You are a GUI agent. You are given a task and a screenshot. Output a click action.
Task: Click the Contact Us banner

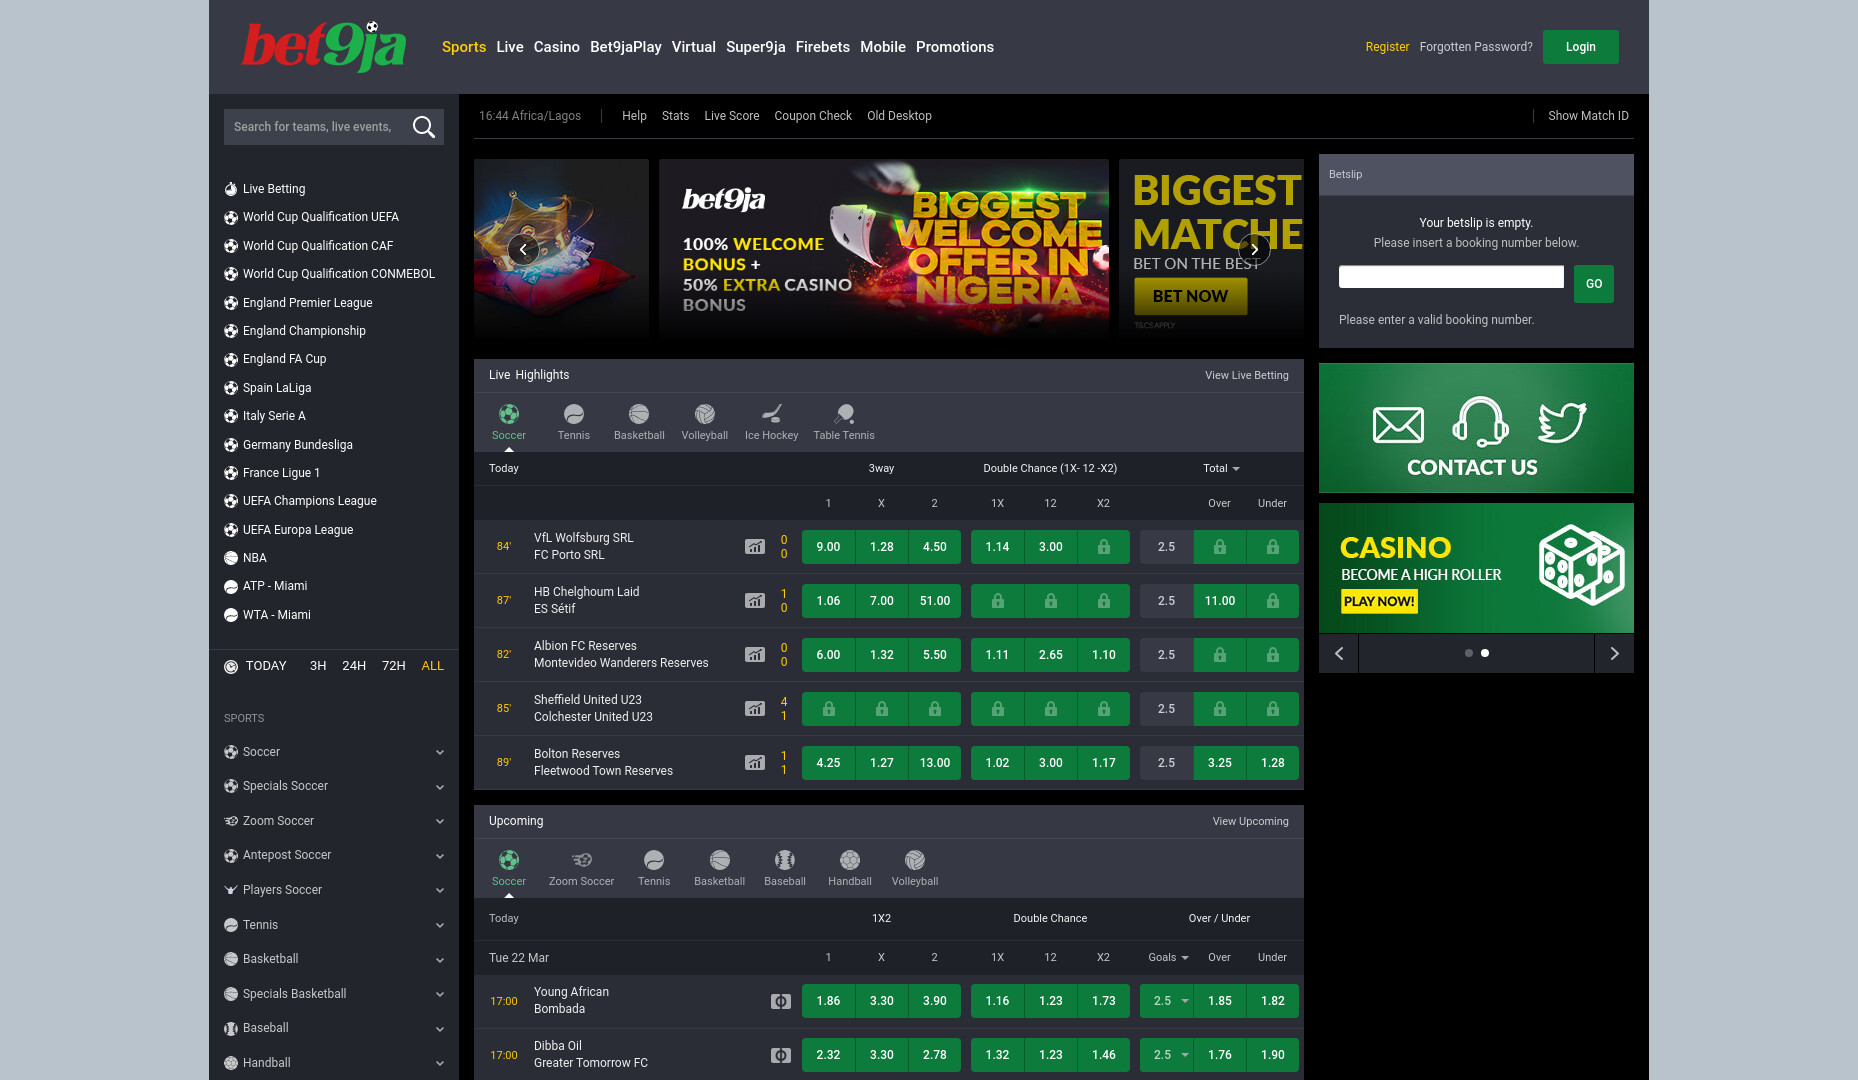click(1476, 428)
